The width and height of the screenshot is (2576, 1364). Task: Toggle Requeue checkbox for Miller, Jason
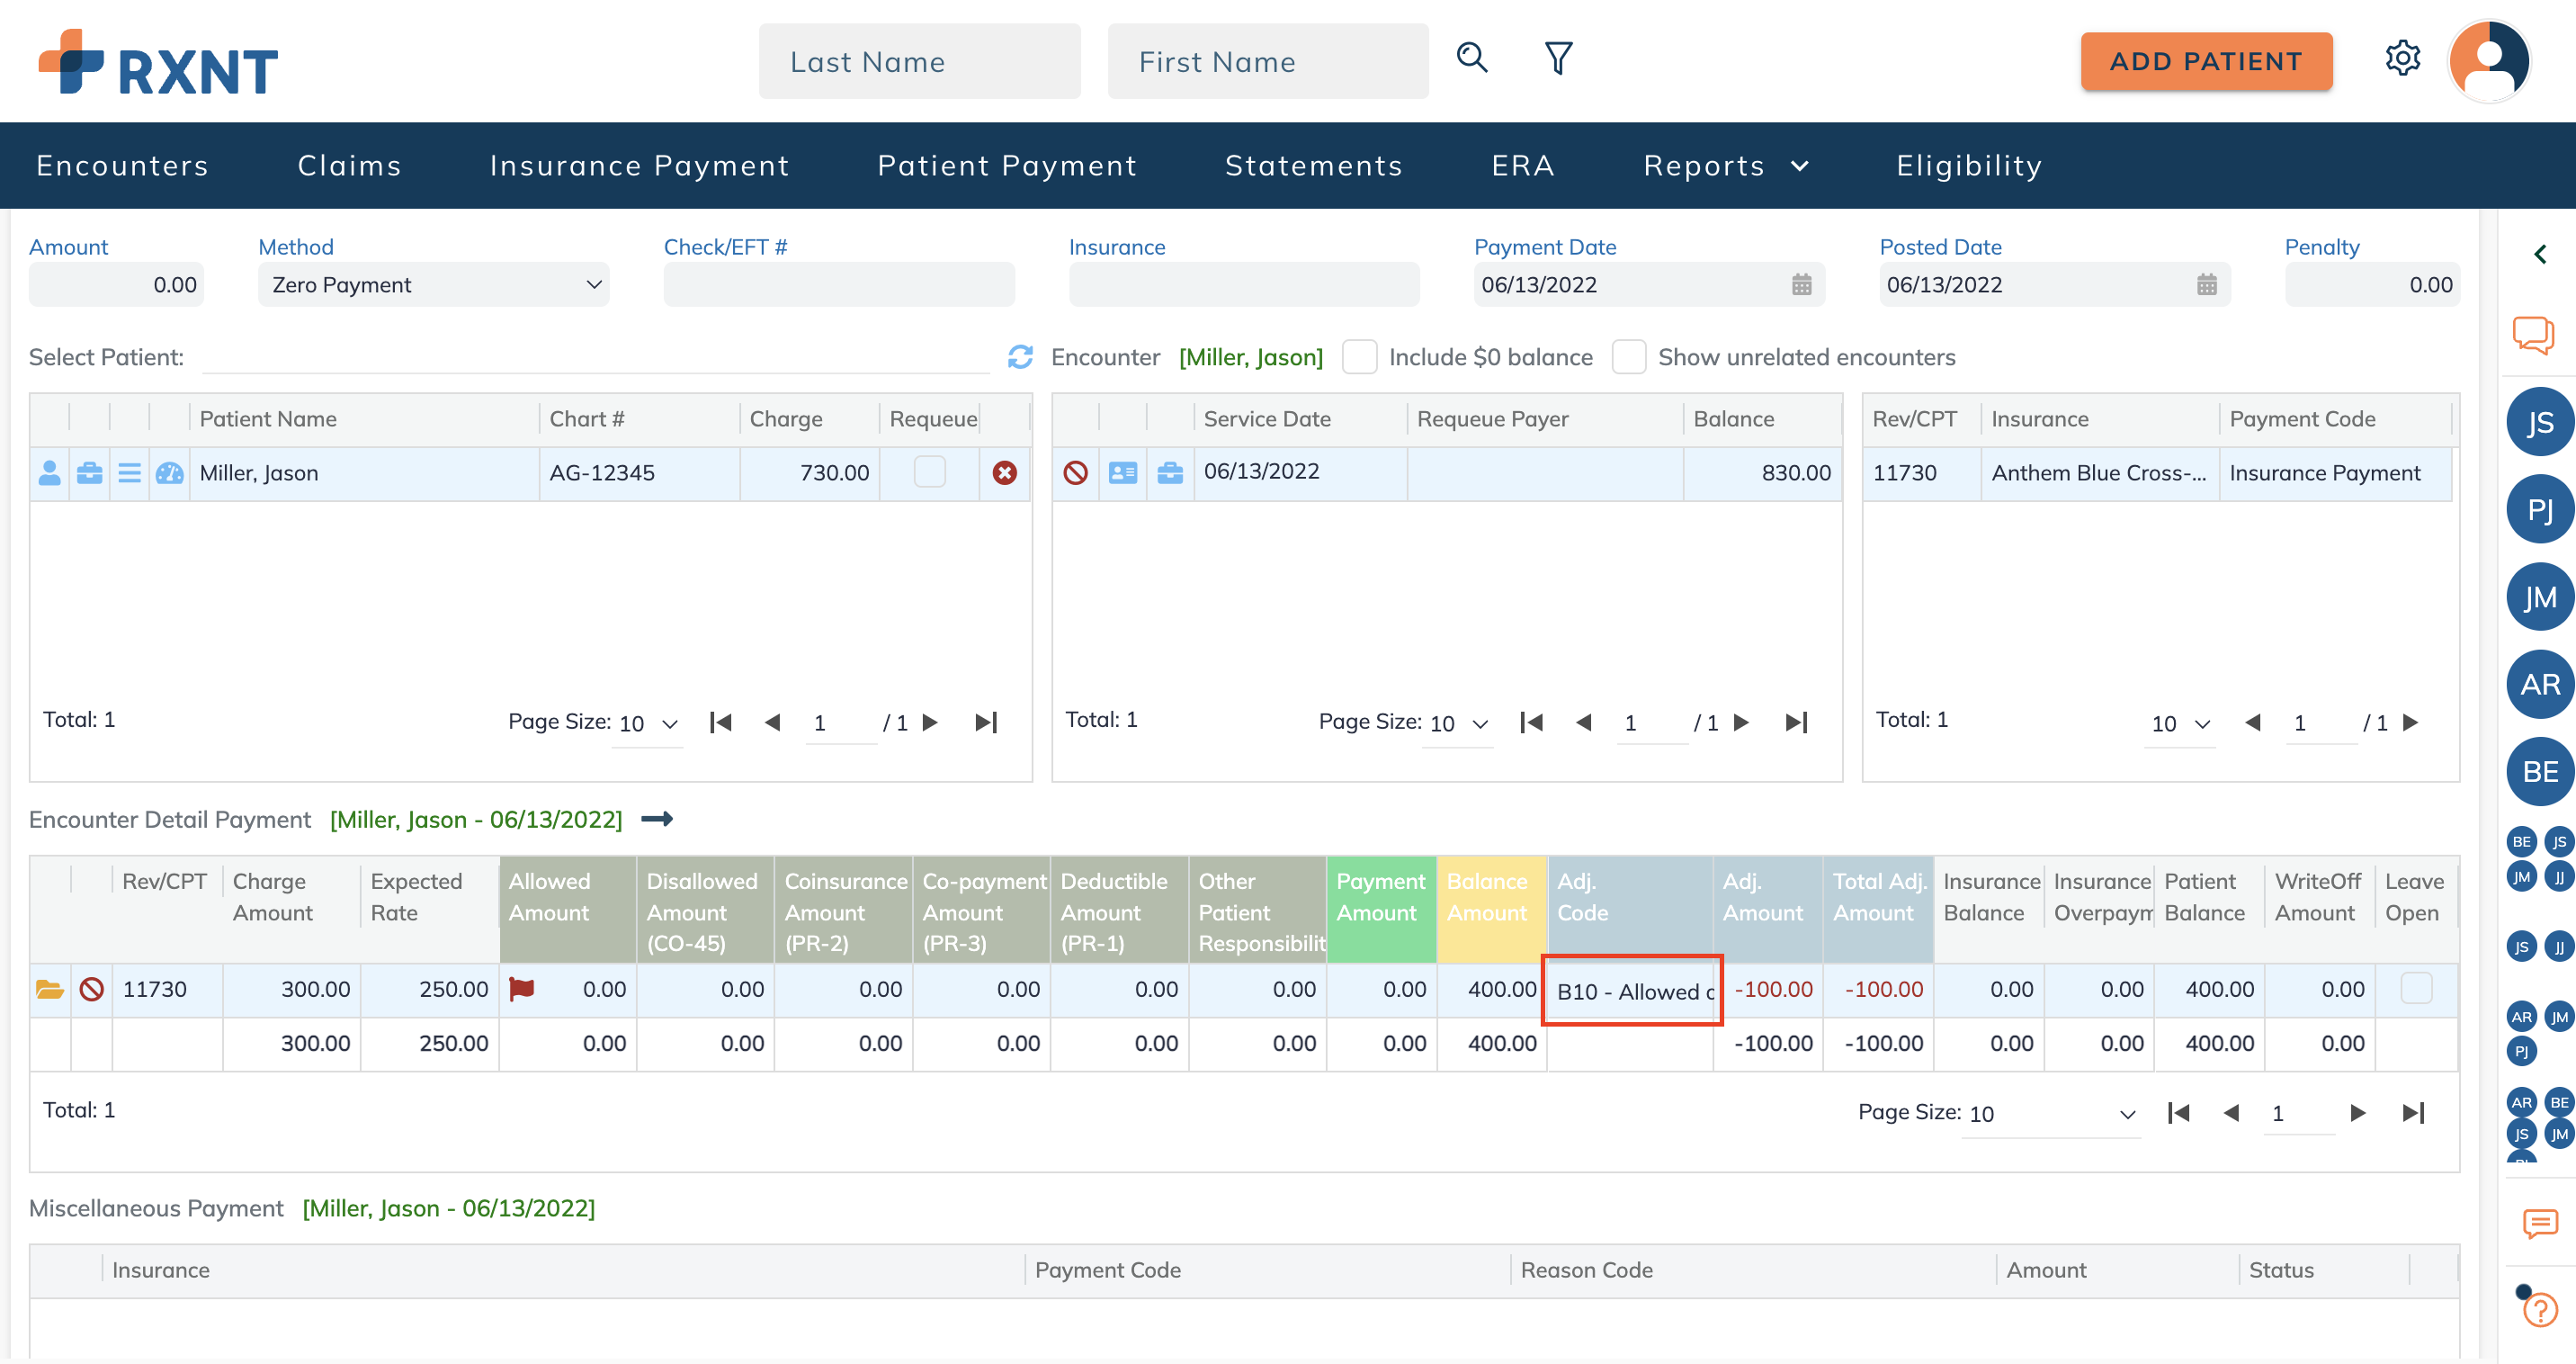(x=929, y=472)
